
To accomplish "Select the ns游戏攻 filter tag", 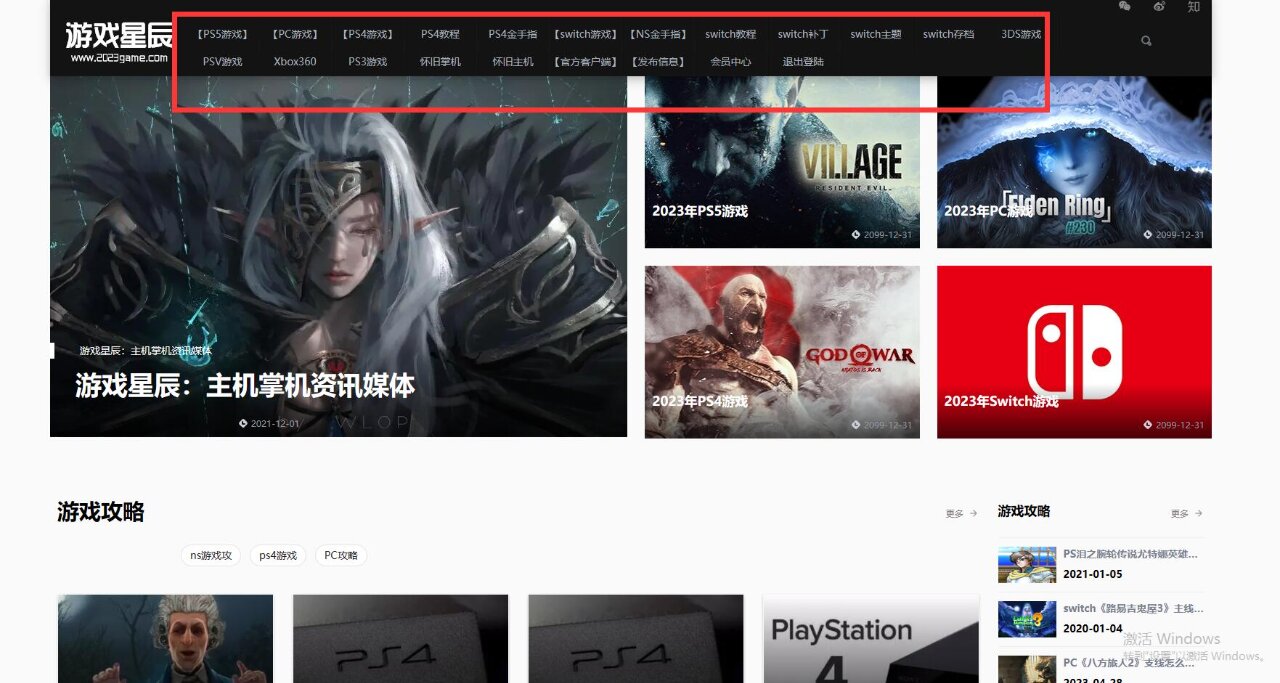I will coord(211,555).
